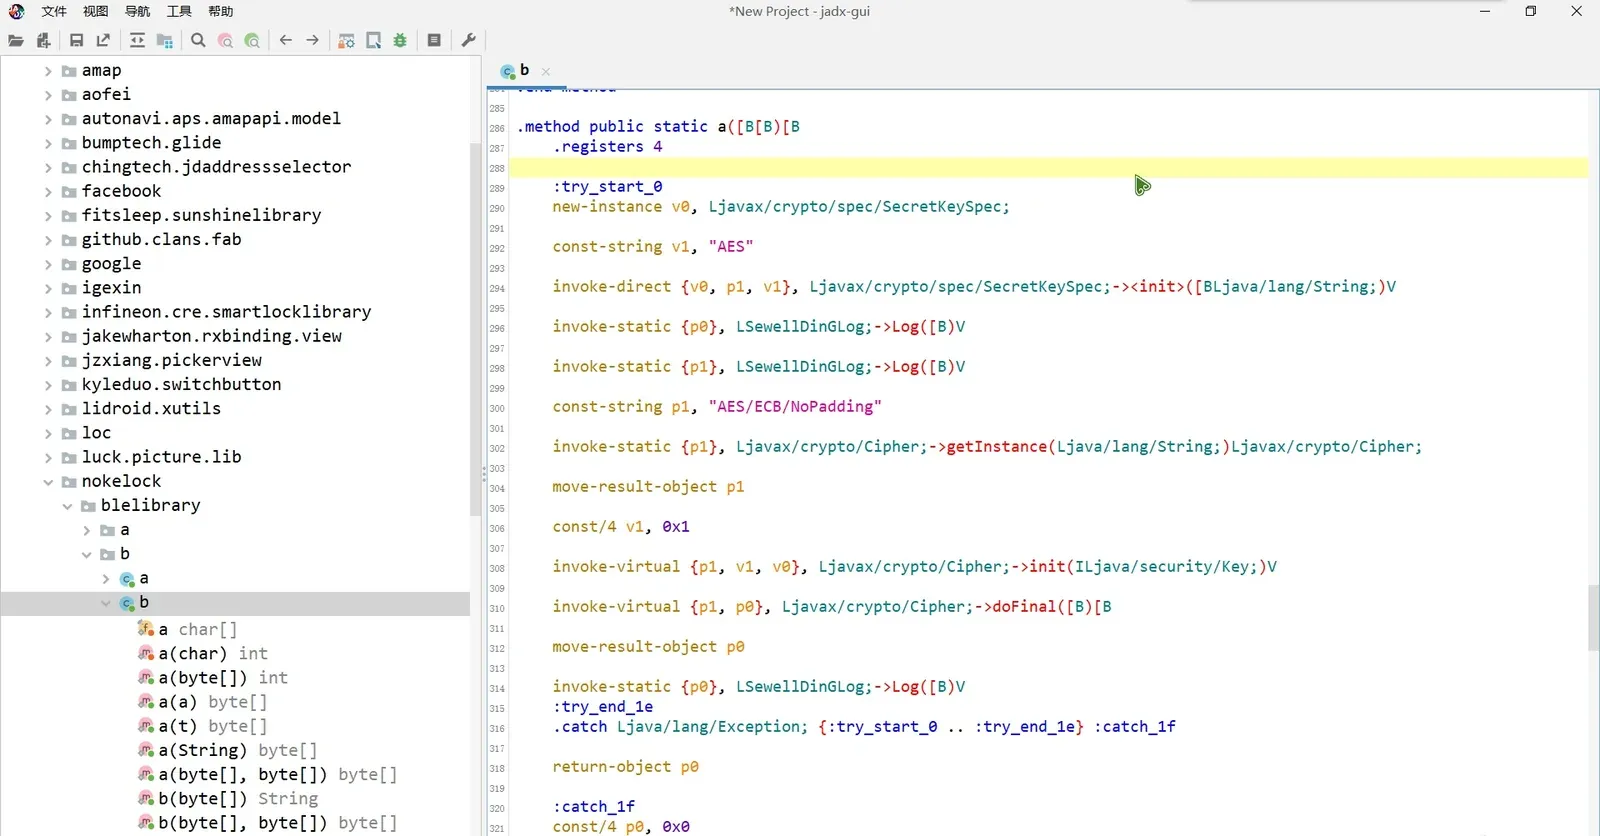This screenshot has width=1600, height=836.
Task: Click the add files toolbar icon
Action: click(43, 41)
